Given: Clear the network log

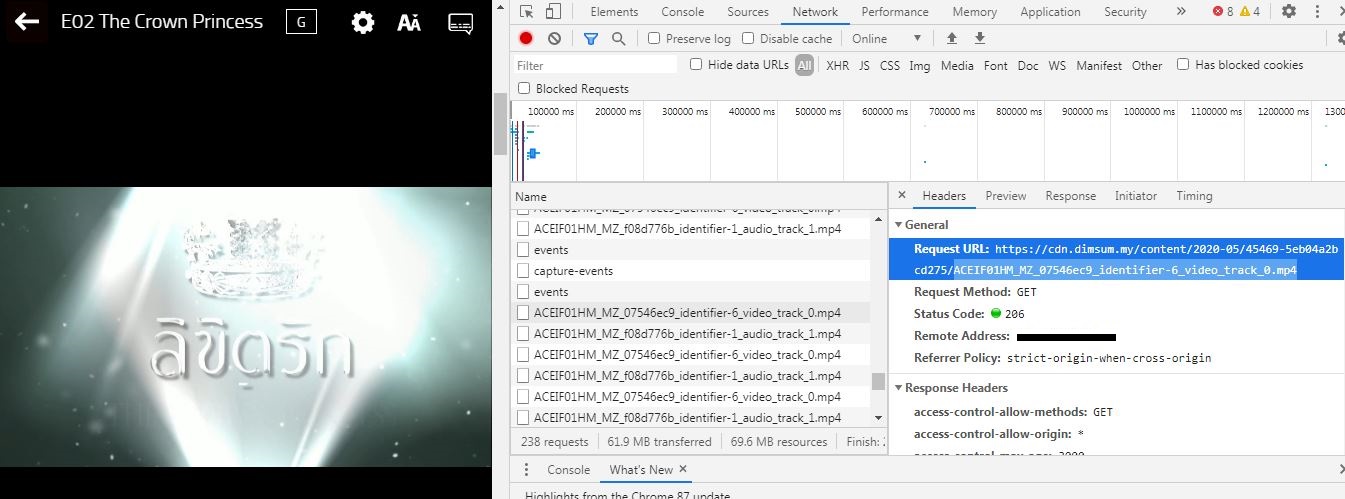Looking at the screenshot, I should 554,38.
